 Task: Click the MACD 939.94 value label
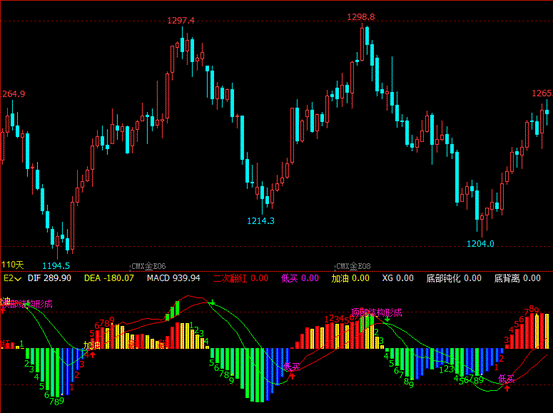174,278
